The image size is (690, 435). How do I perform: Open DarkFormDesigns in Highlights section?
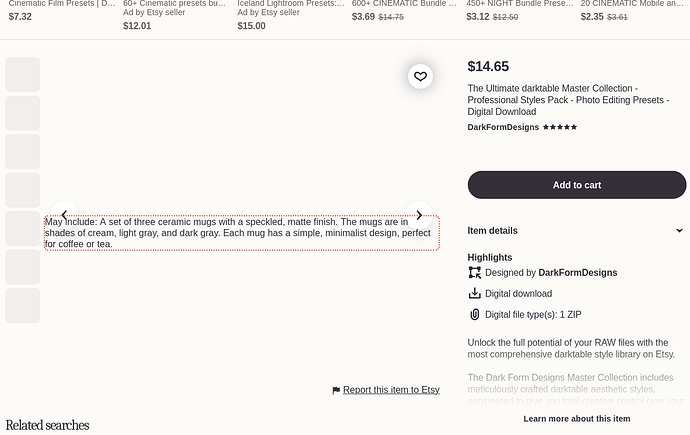point(577,273)
